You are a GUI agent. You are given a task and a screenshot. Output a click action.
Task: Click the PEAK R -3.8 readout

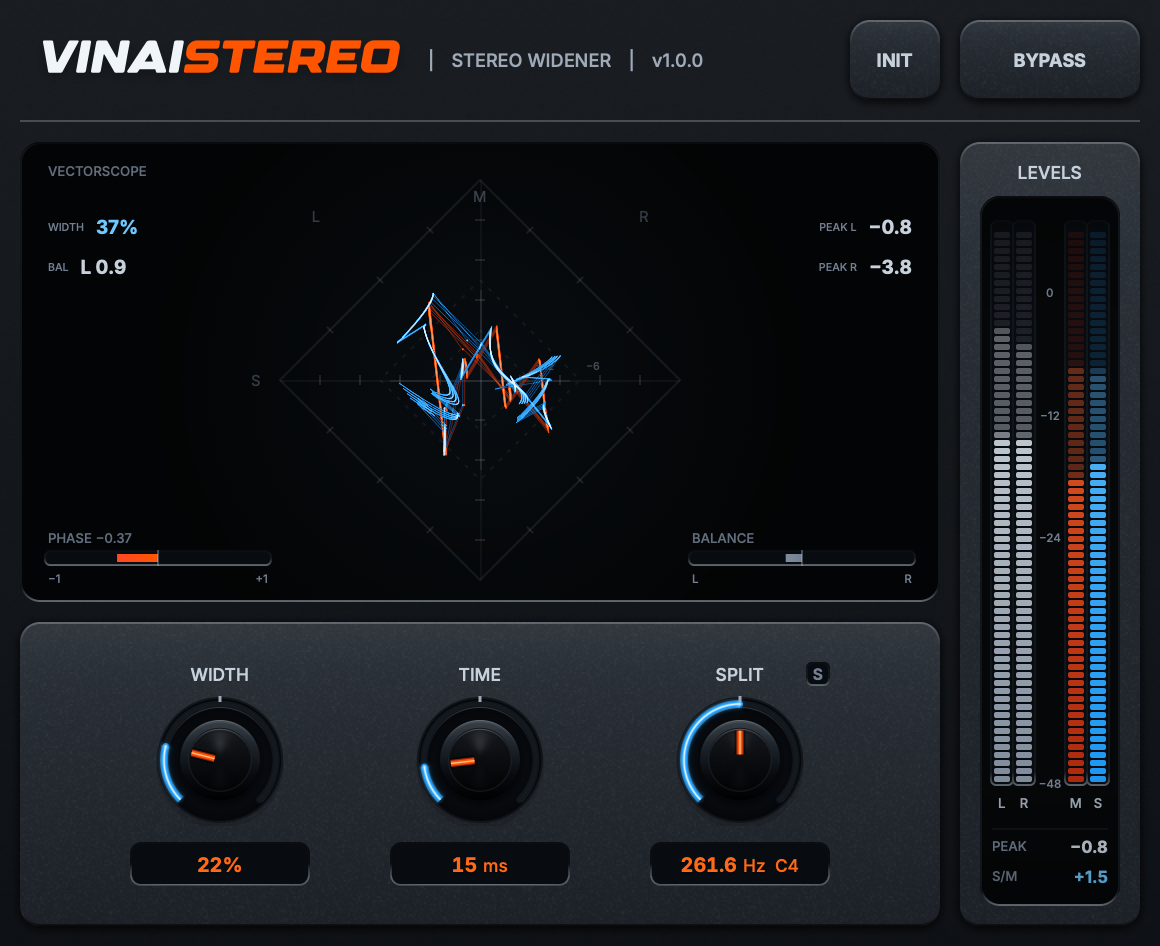point(865,267)
